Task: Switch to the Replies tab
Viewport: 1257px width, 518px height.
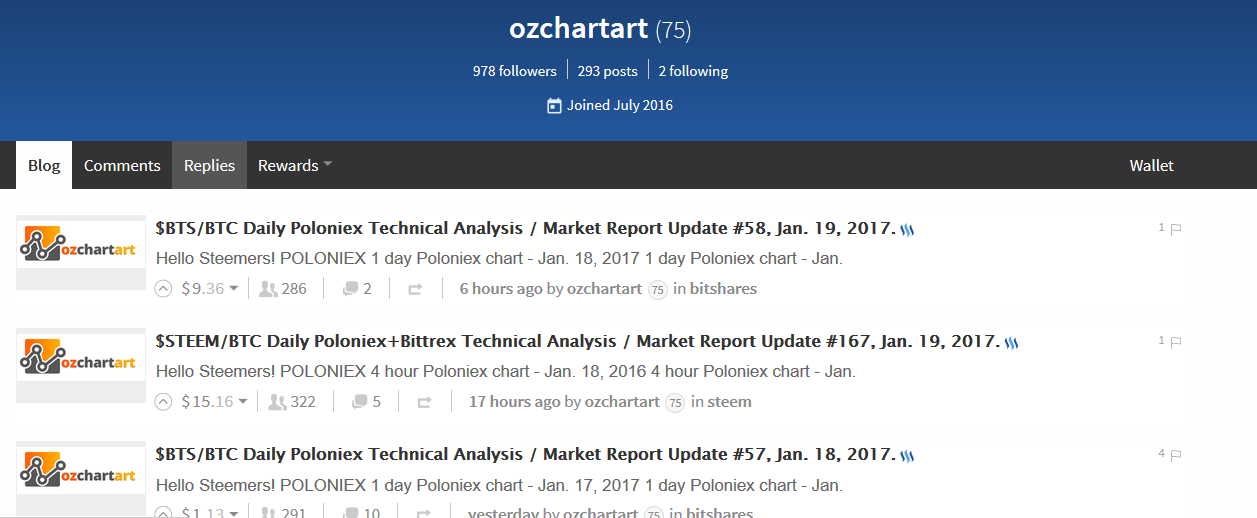Action: [209, 166]
